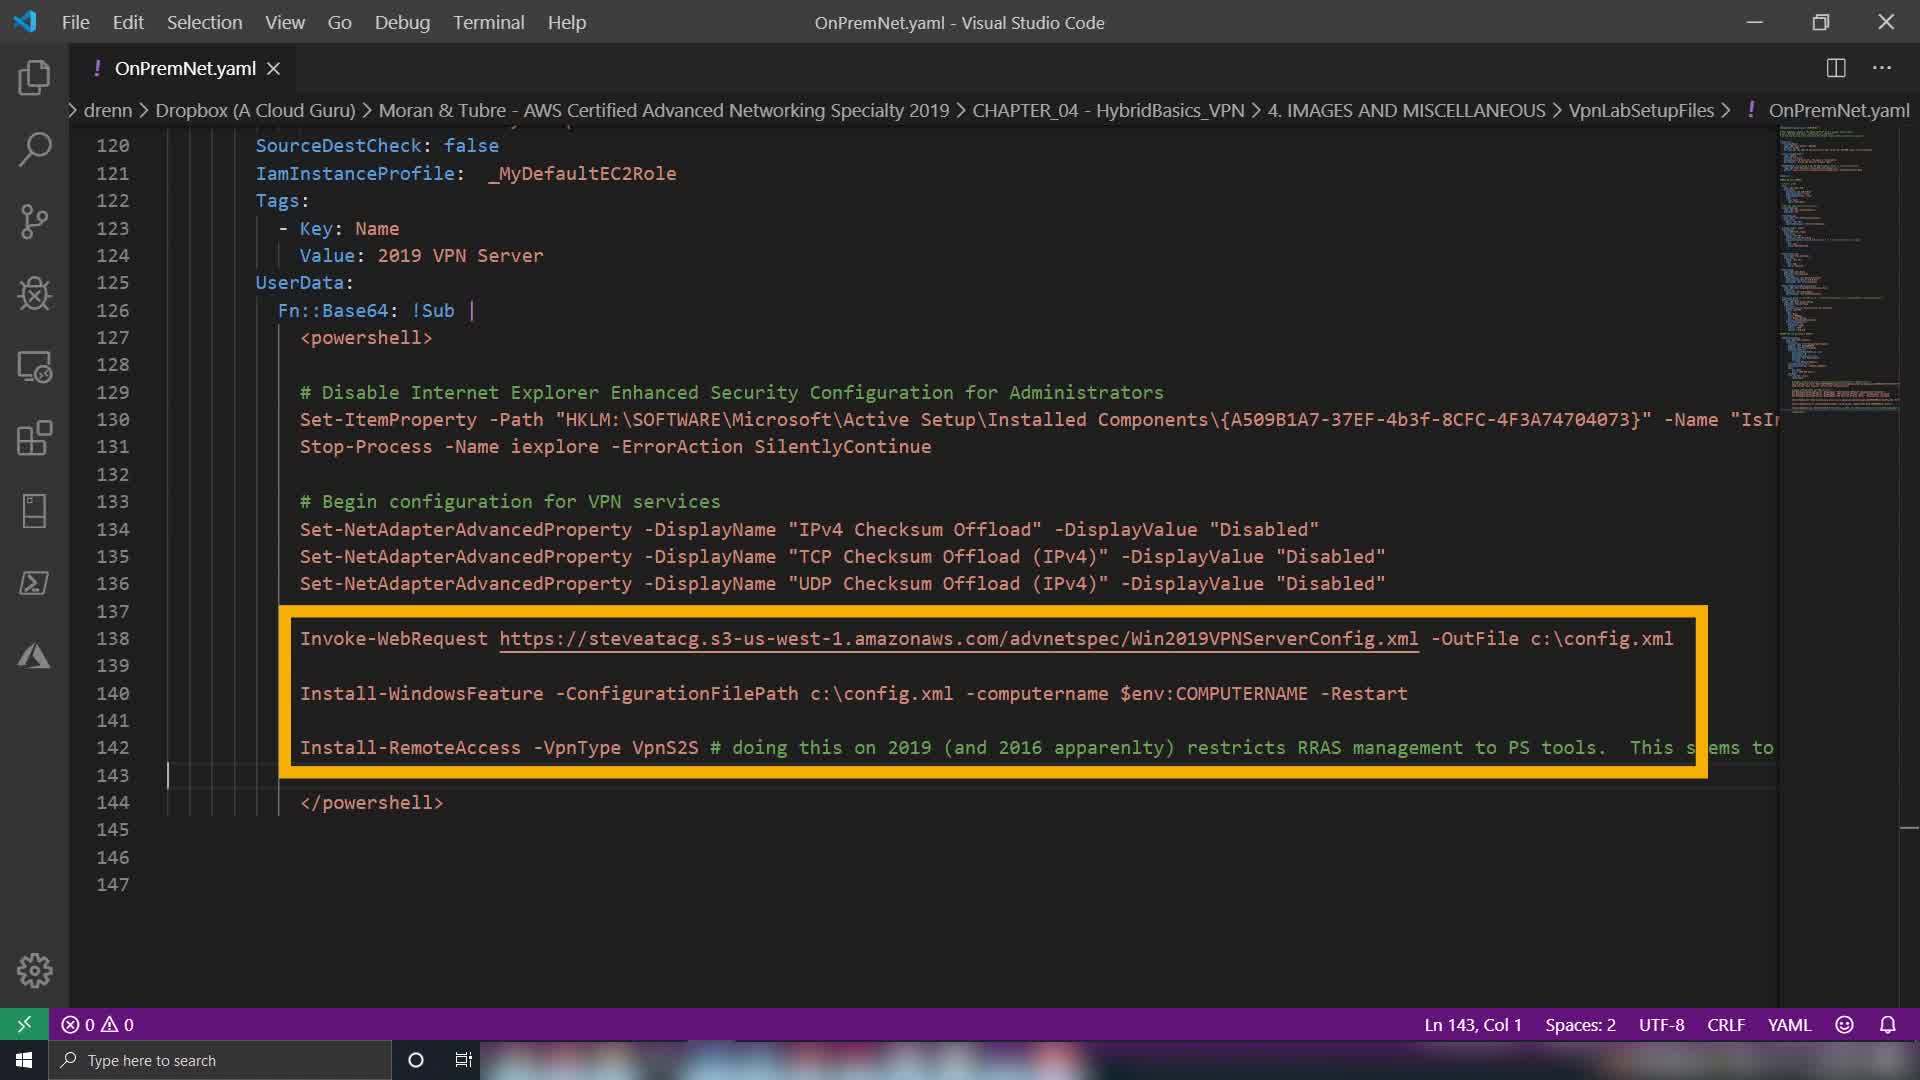Open the Selection menu
The image size is (1920, 1080).
204,22
